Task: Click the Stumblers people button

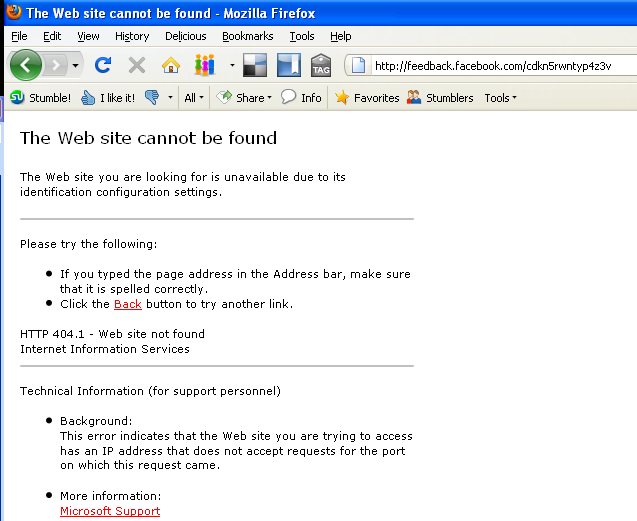Action: click(x=440, y=98)
